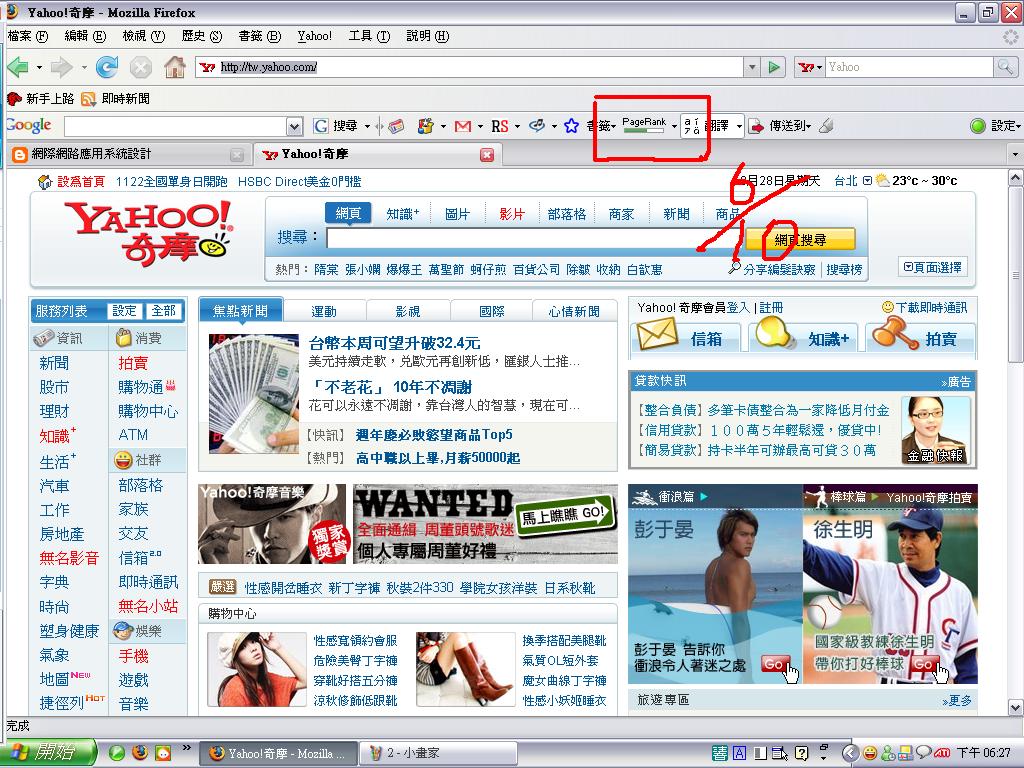This screenshot has height=768, width=1024.
Task: Open headline 台幣本周可望升破32.4元
Action: tap(394, 343)
